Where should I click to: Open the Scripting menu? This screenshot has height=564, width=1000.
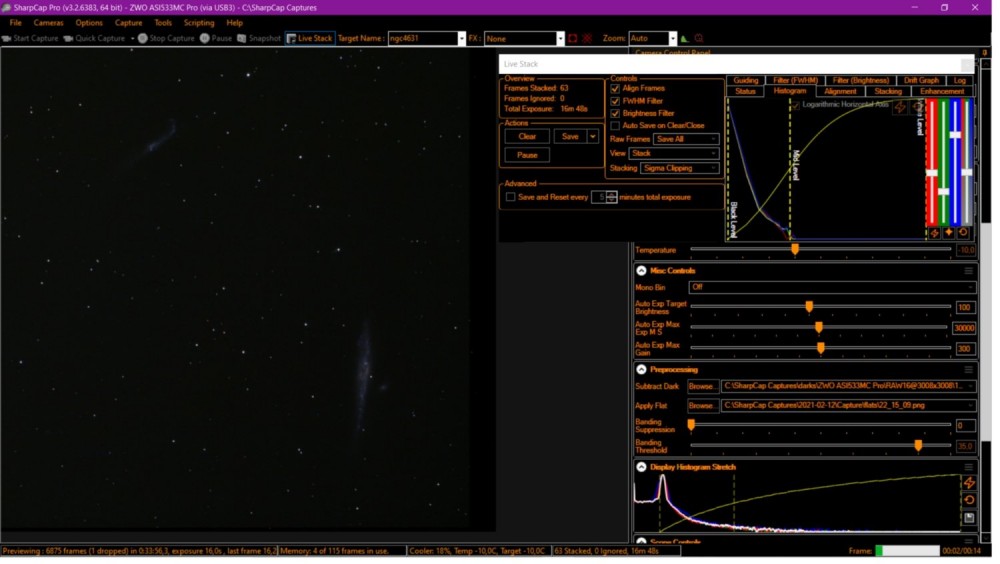pyautogui.click(x=200, y=23)
